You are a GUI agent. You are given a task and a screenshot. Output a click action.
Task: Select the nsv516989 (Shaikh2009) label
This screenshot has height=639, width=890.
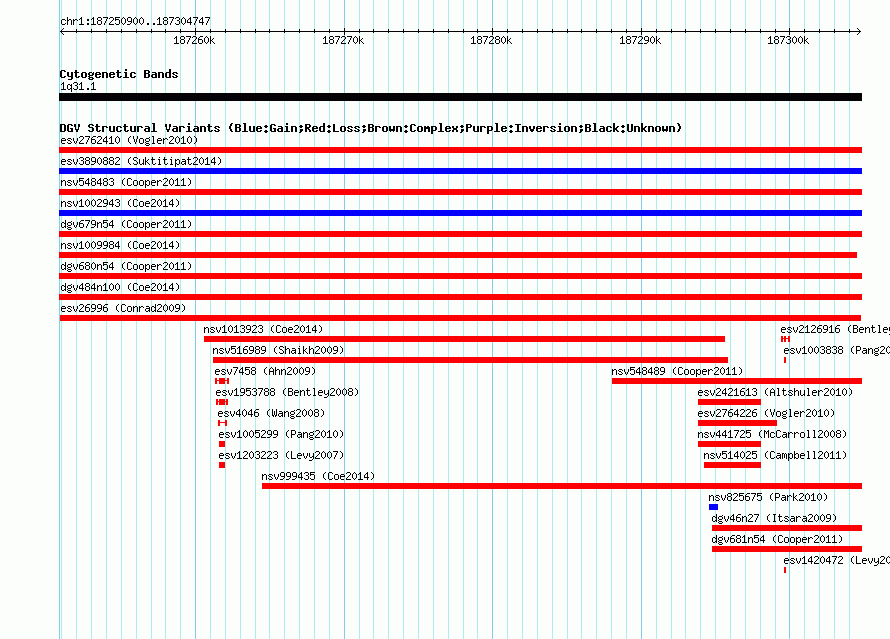click(x=278, y=350)
